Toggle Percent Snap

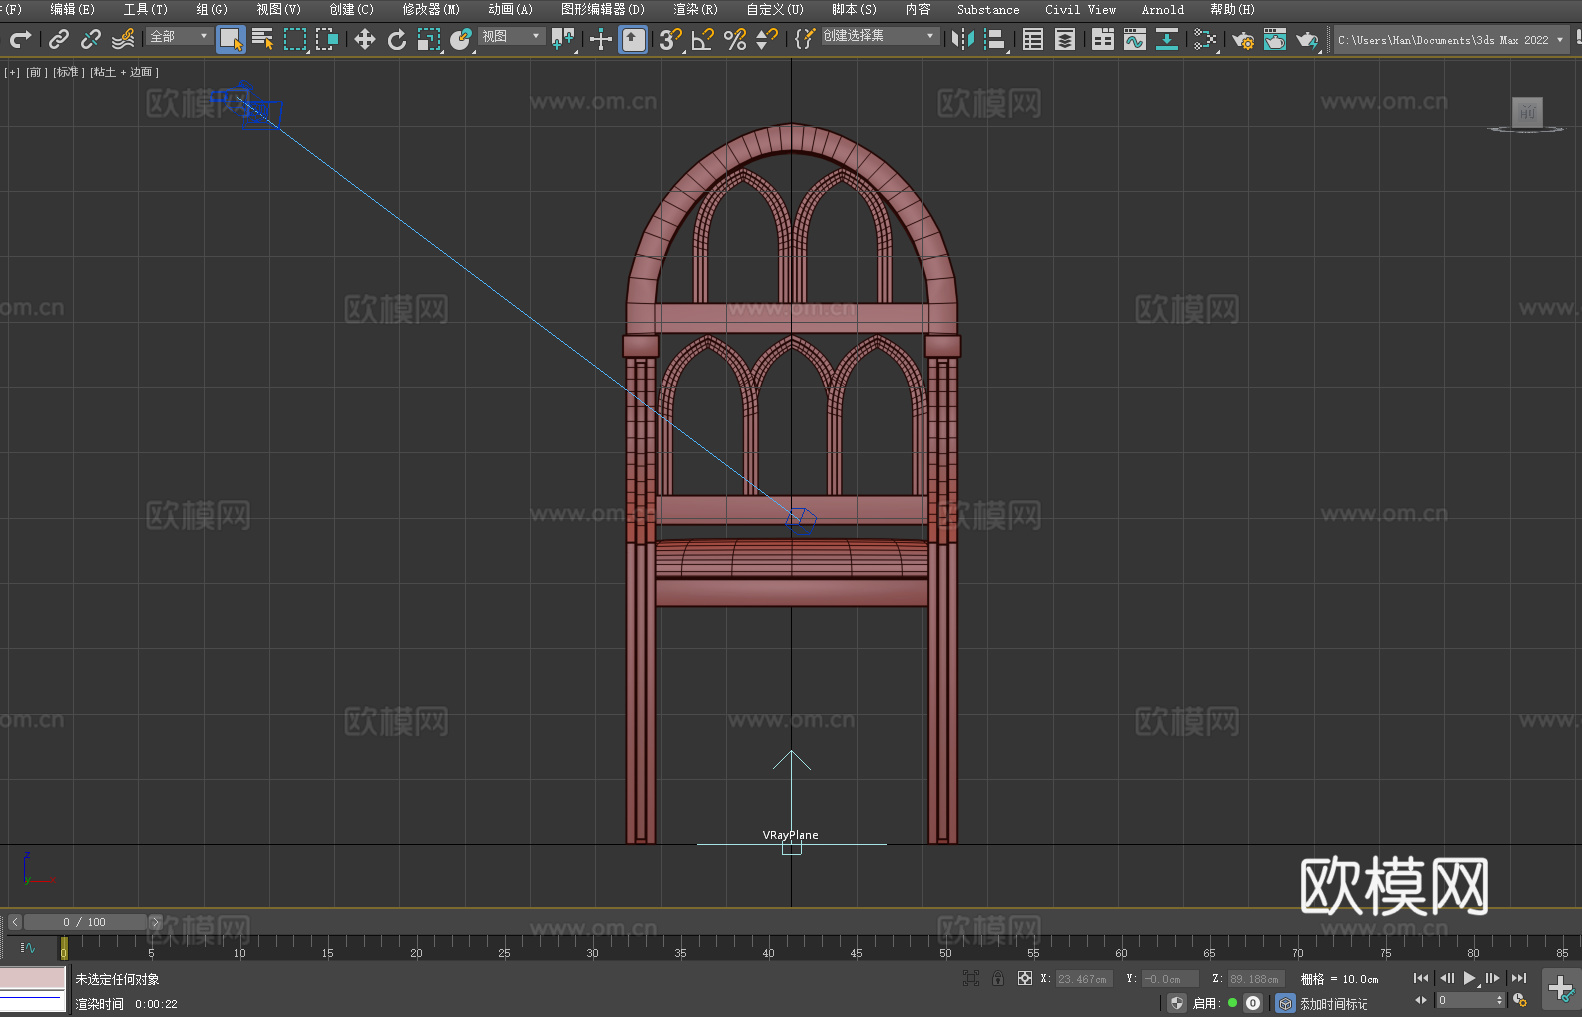pos(735,39)
